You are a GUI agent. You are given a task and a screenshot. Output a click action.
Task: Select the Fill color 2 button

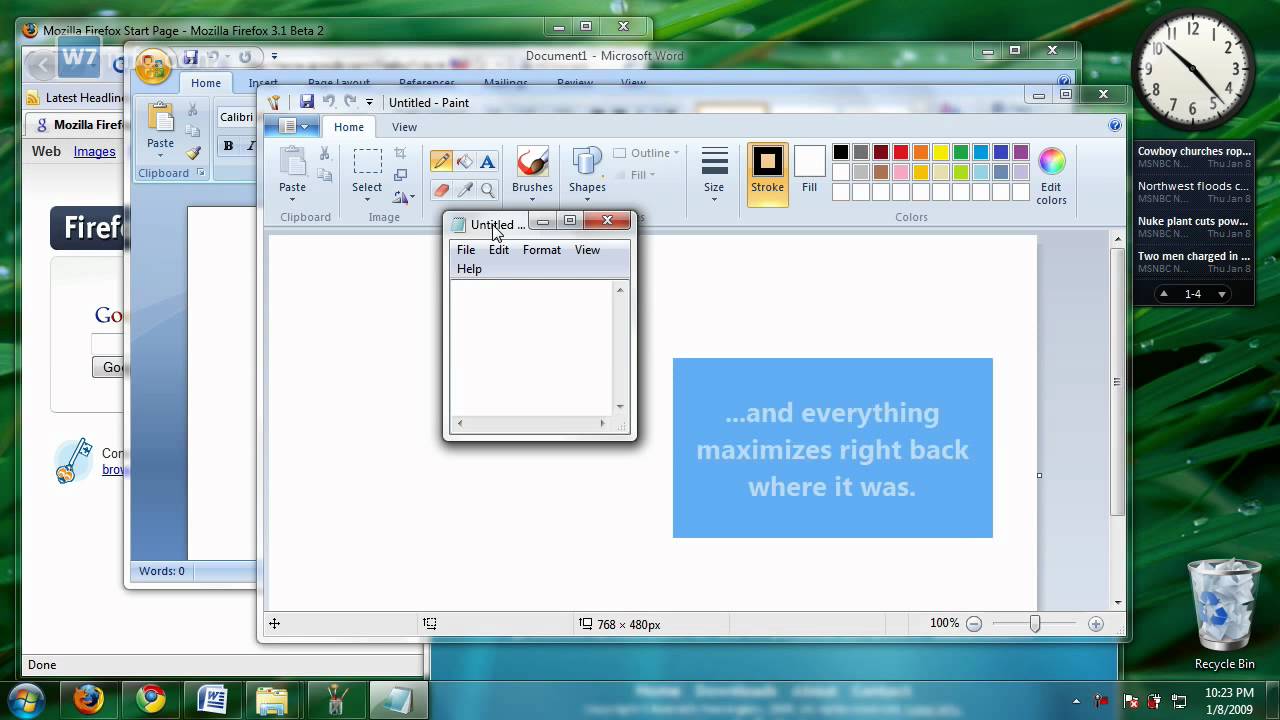pos(809,170)
